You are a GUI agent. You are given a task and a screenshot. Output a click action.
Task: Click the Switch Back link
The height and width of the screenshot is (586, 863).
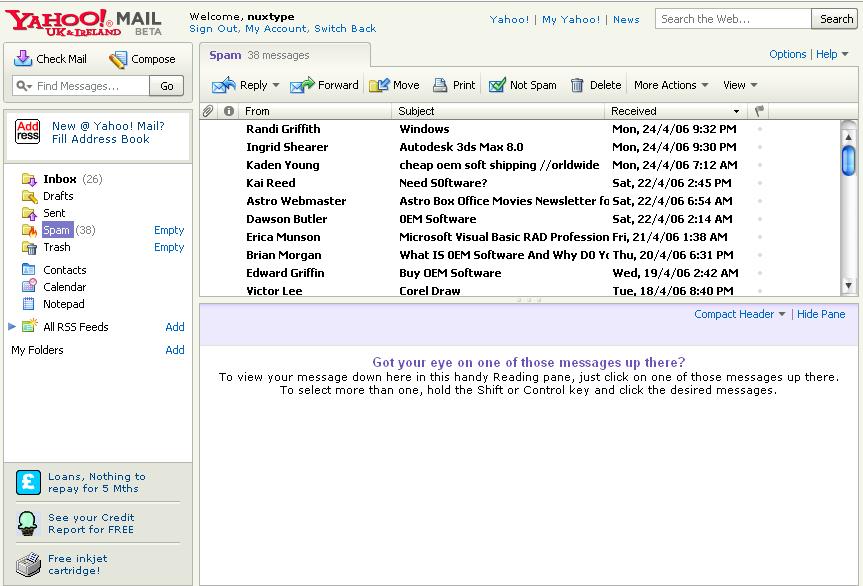click(345, 29)
